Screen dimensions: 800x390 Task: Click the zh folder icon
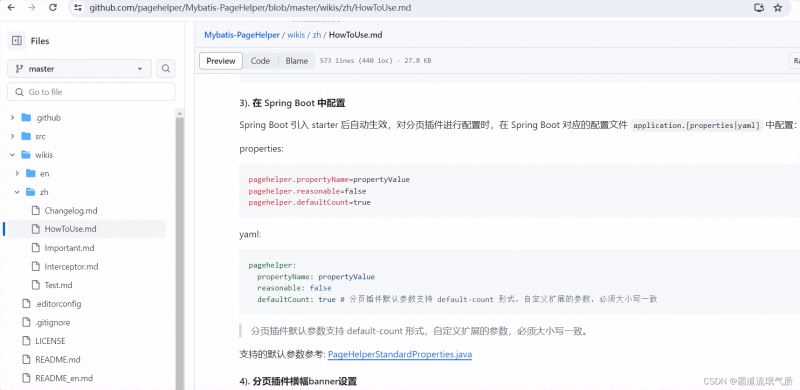(x=31, y=192)
